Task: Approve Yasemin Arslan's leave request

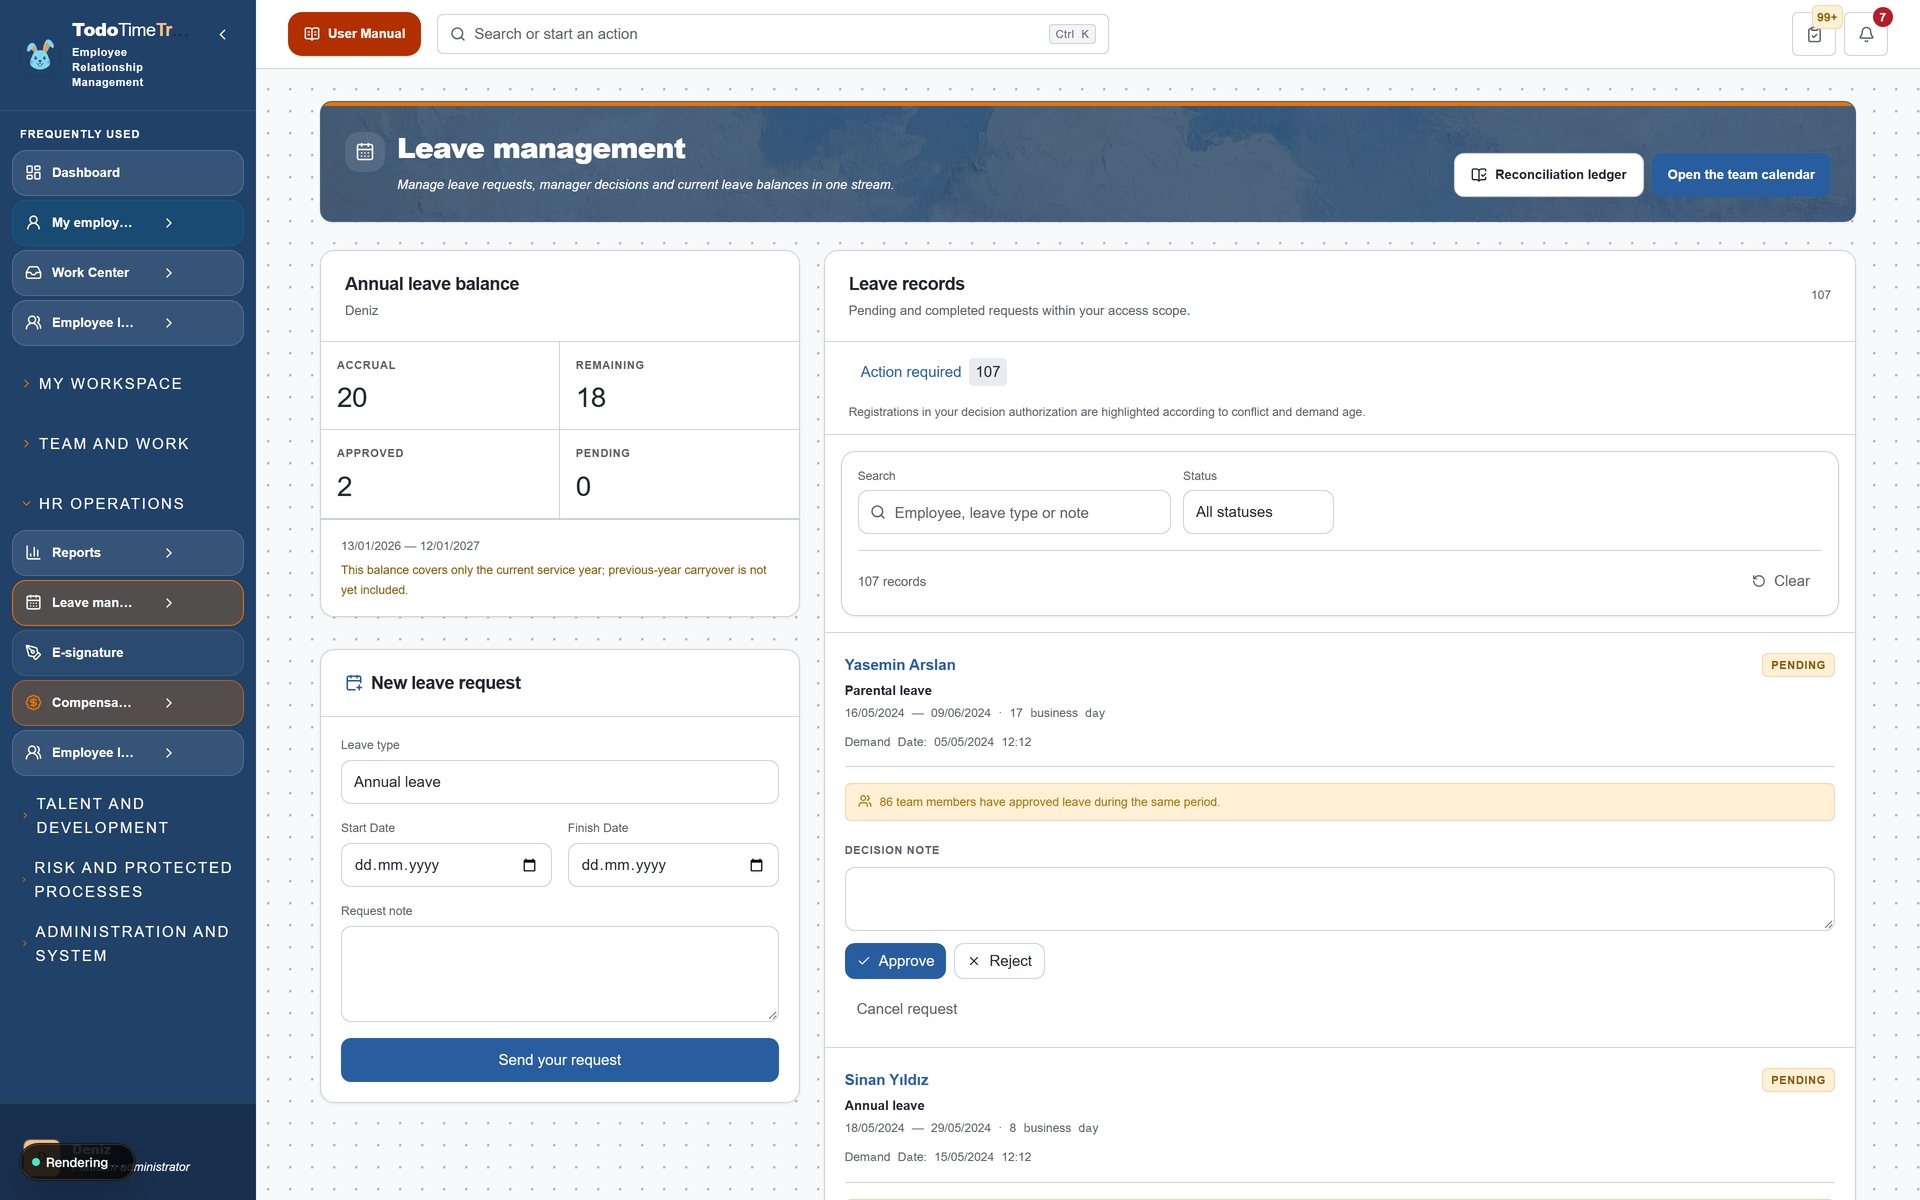Action: (895, 961)
